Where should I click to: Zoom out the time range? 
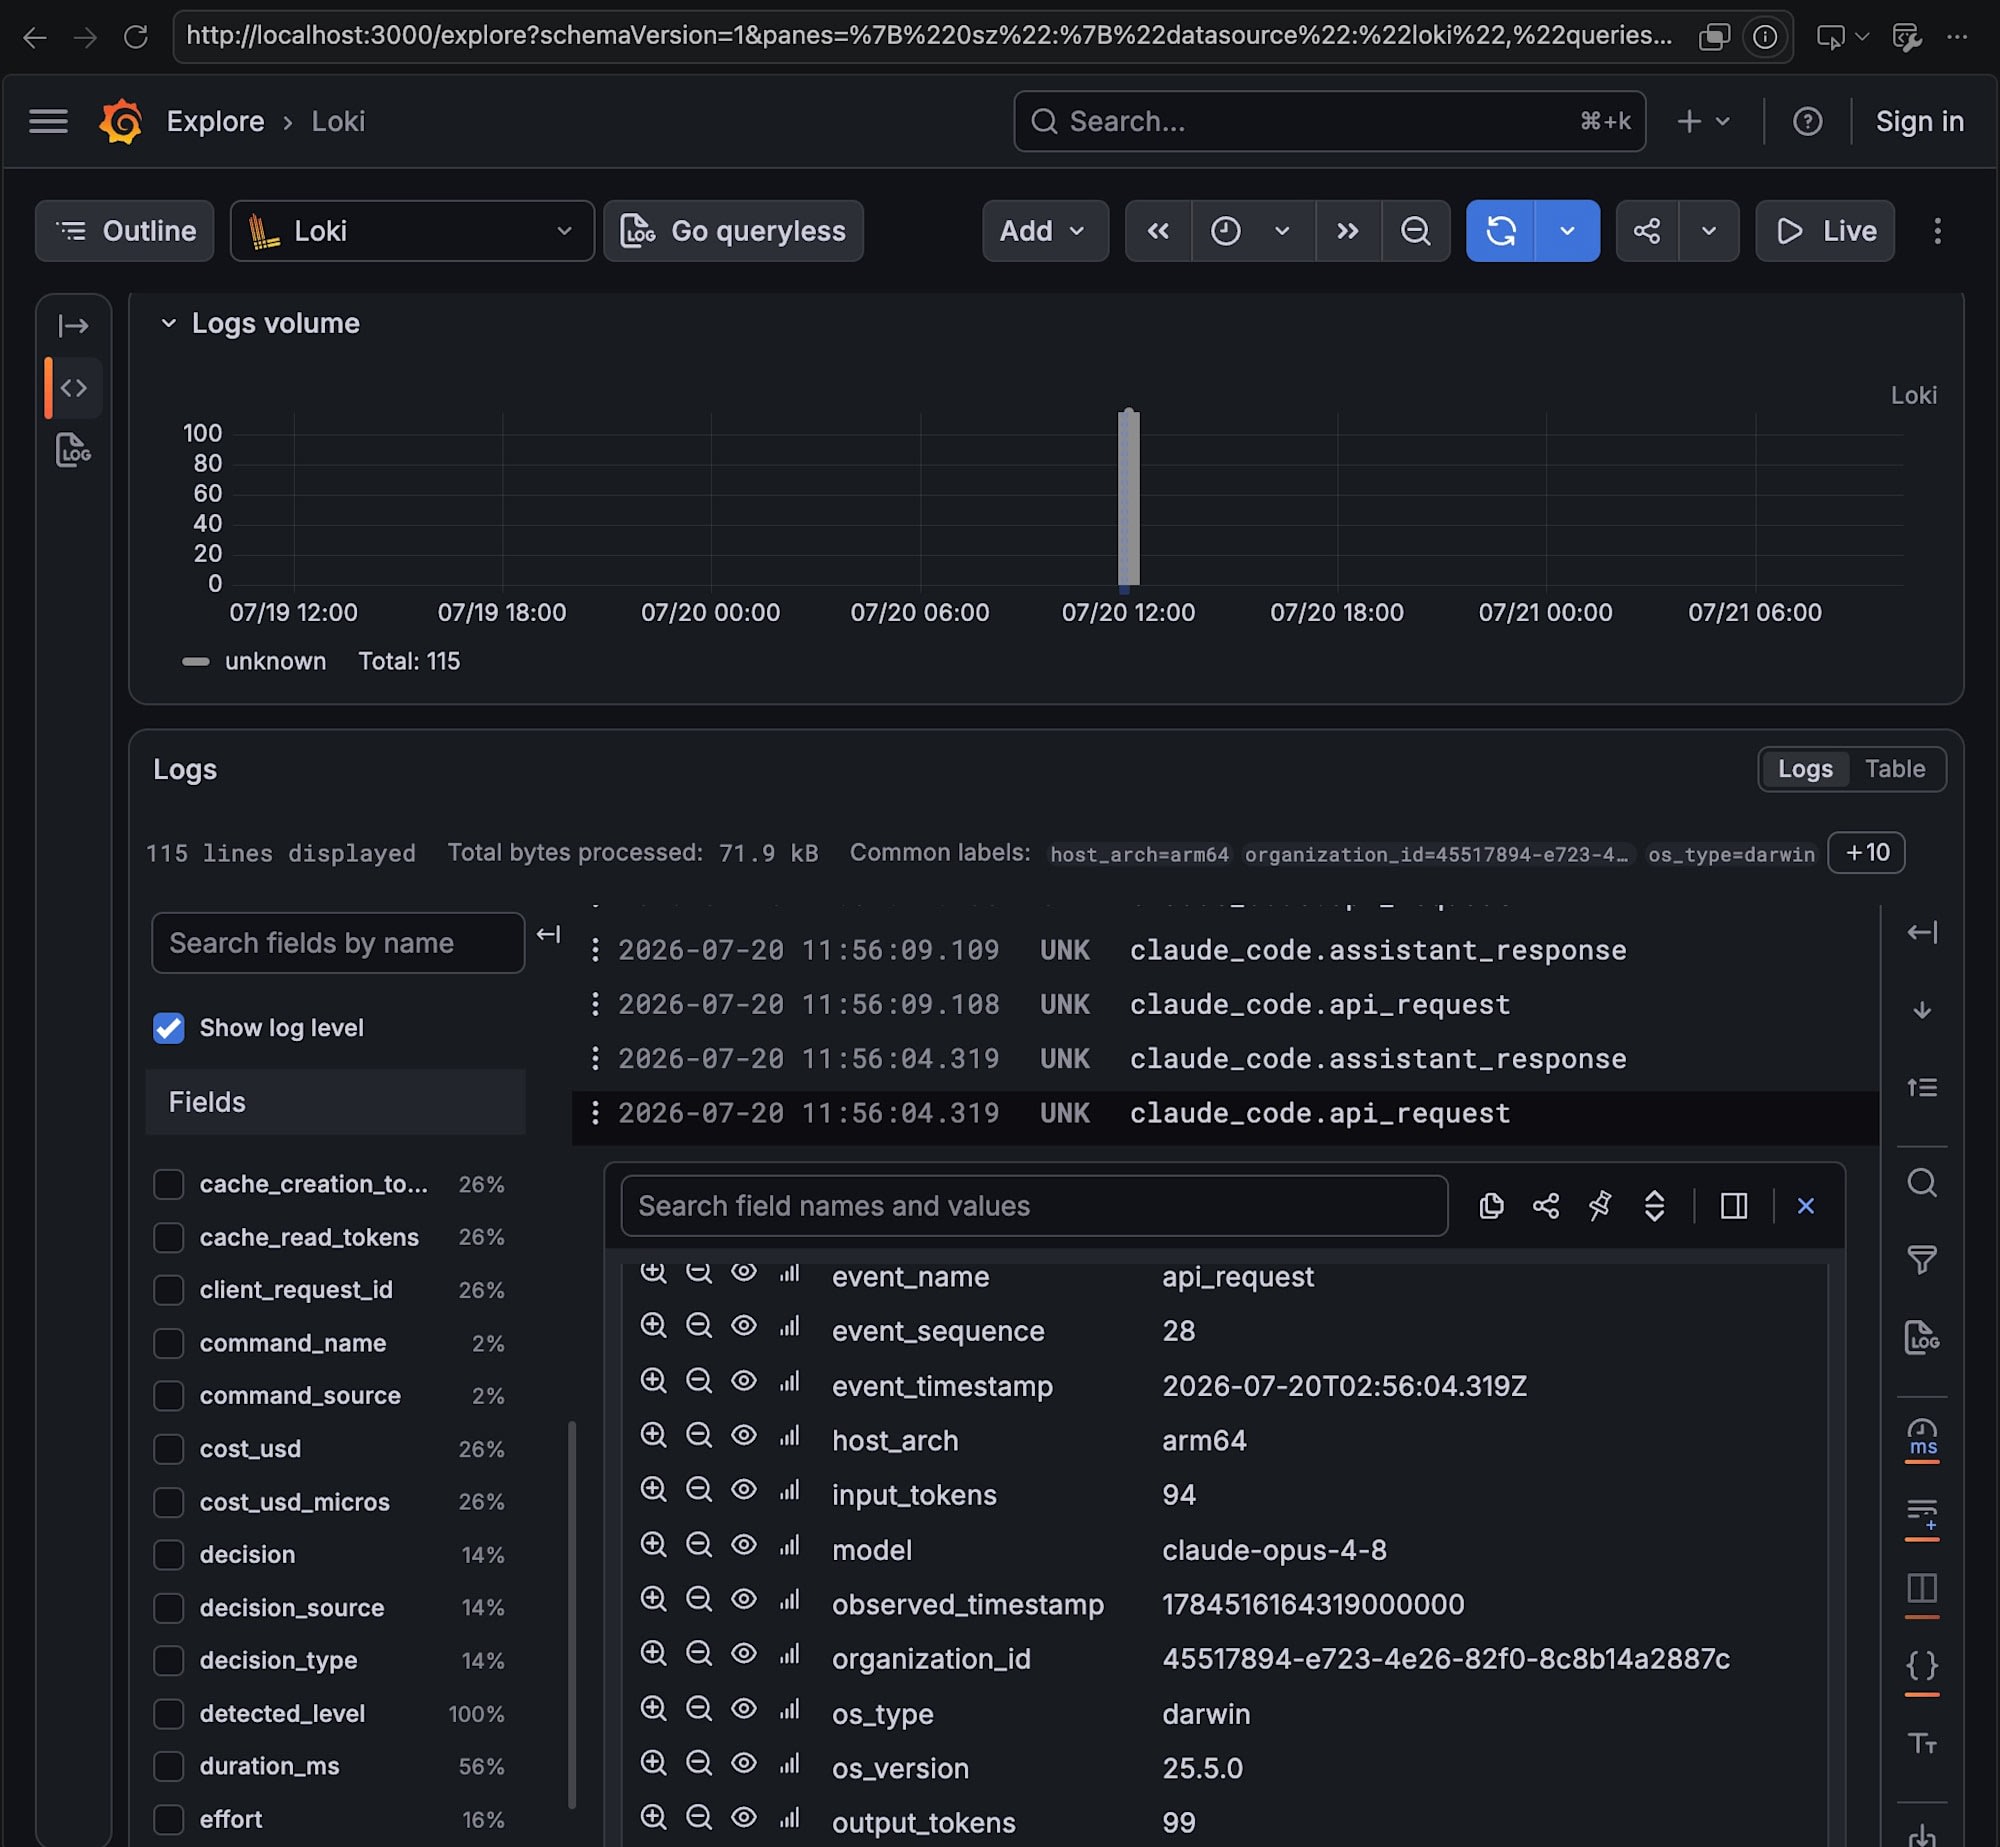coord(1416,231)
